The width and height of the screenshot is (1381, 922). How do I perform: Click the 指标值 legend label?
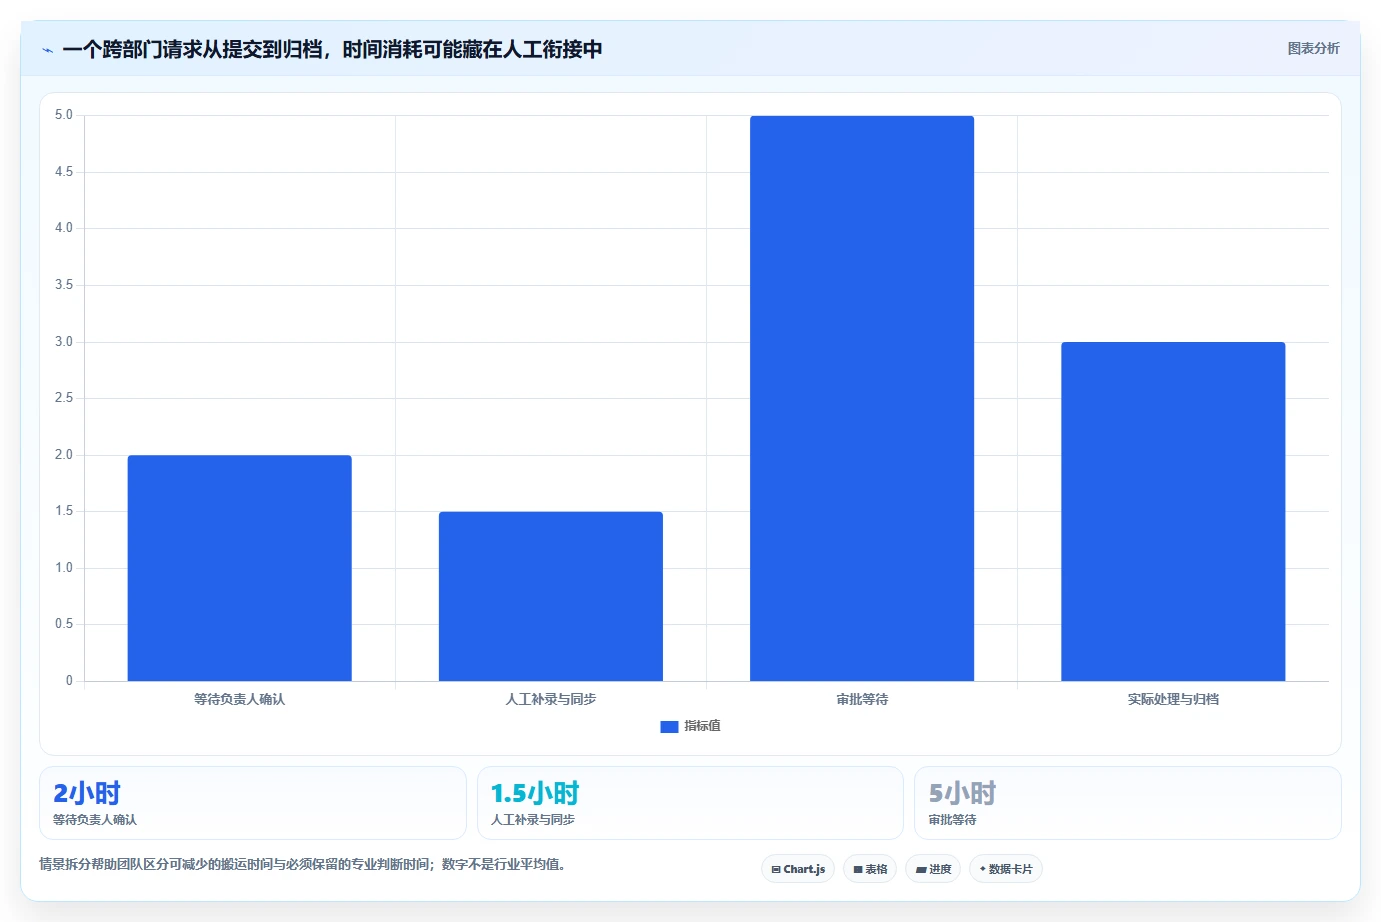click(702, 726)
